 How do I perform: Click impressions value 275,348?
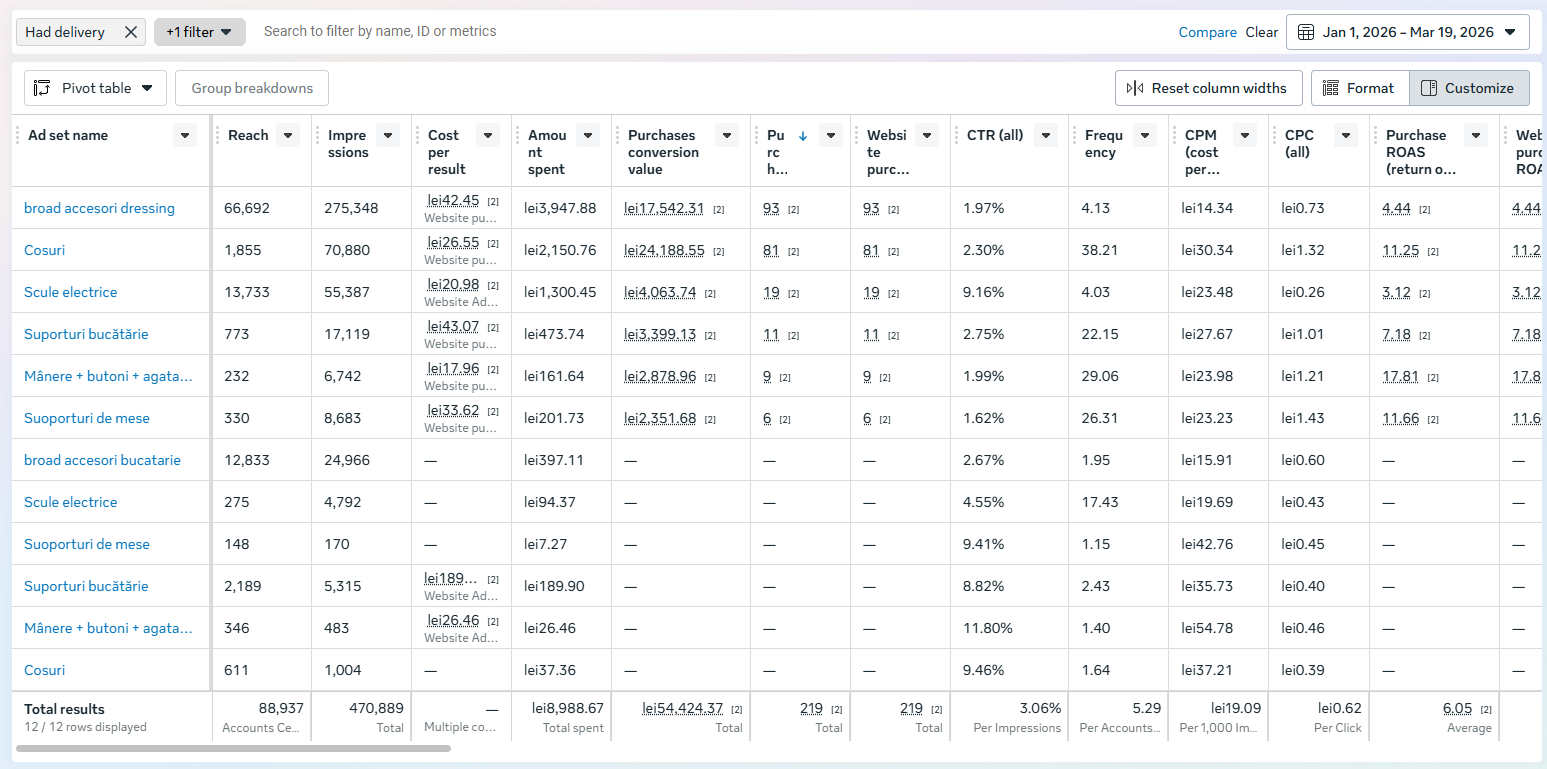[x=351, y=208]
